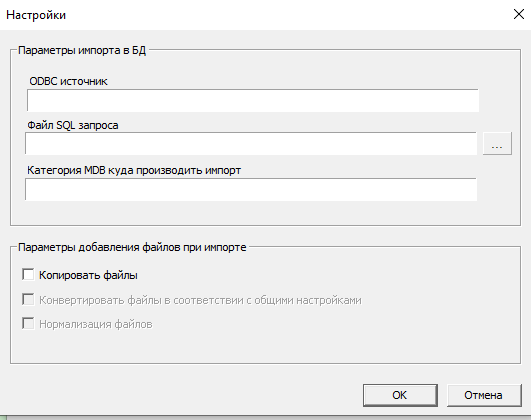
Task: Confirm settings with the OK button
Action: 400,395
